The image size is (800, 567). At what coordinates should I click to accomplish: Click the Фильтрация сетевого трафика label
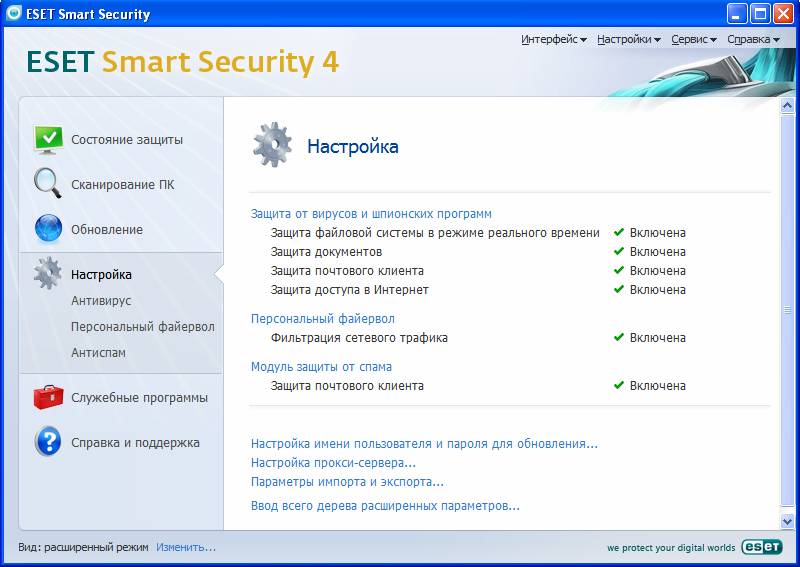click(x=359, y=338)
